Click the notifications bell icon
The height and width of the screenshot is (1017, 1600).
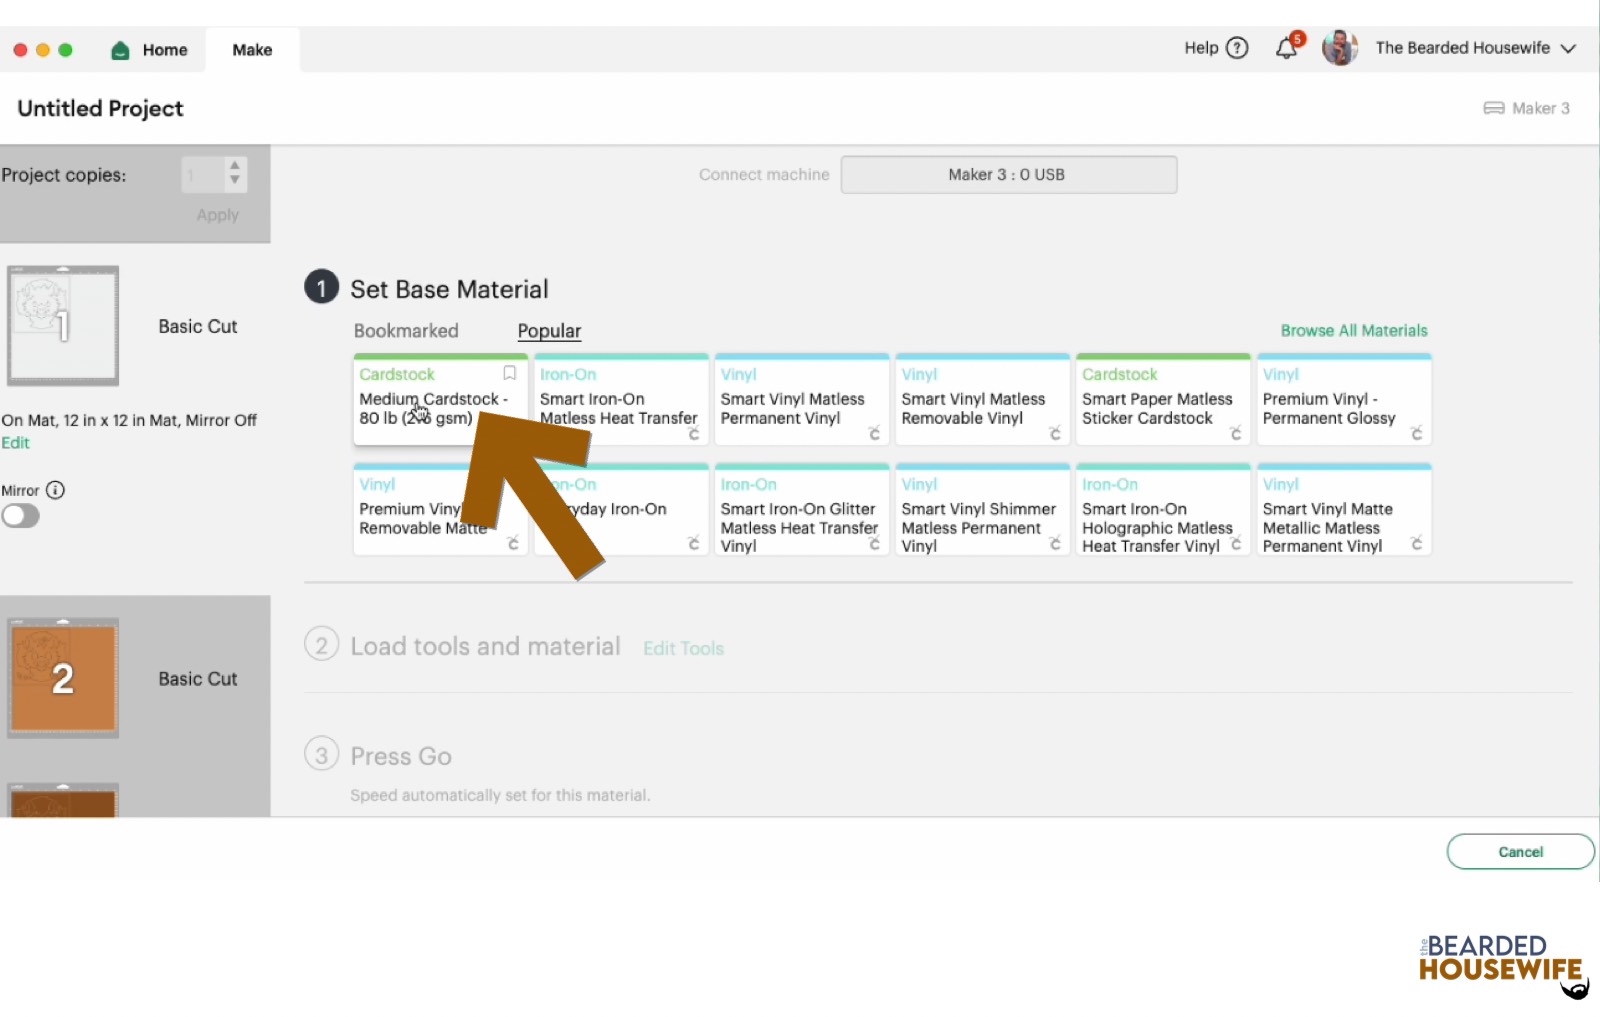tap(1286, 48)
